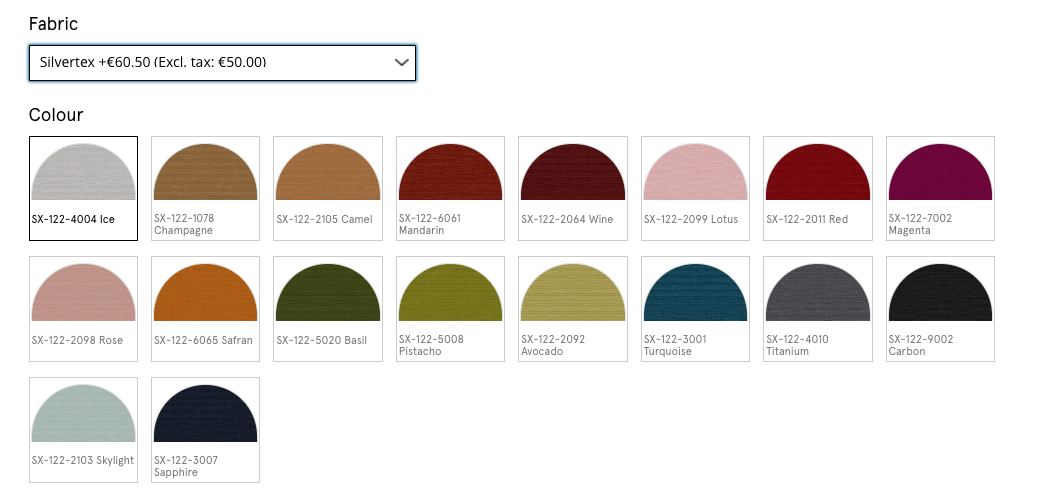Screen dimensions: 1038x500
Task: Pick the SX-122-2105 Camel colour
Action: (328, 189)
